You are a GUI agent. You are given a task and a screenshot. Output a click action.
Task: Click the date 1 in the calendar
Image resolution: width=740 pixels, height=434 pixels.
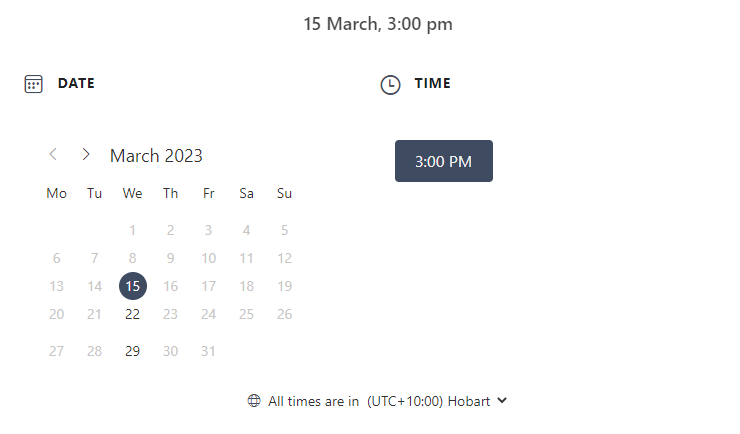click(133, 230)
